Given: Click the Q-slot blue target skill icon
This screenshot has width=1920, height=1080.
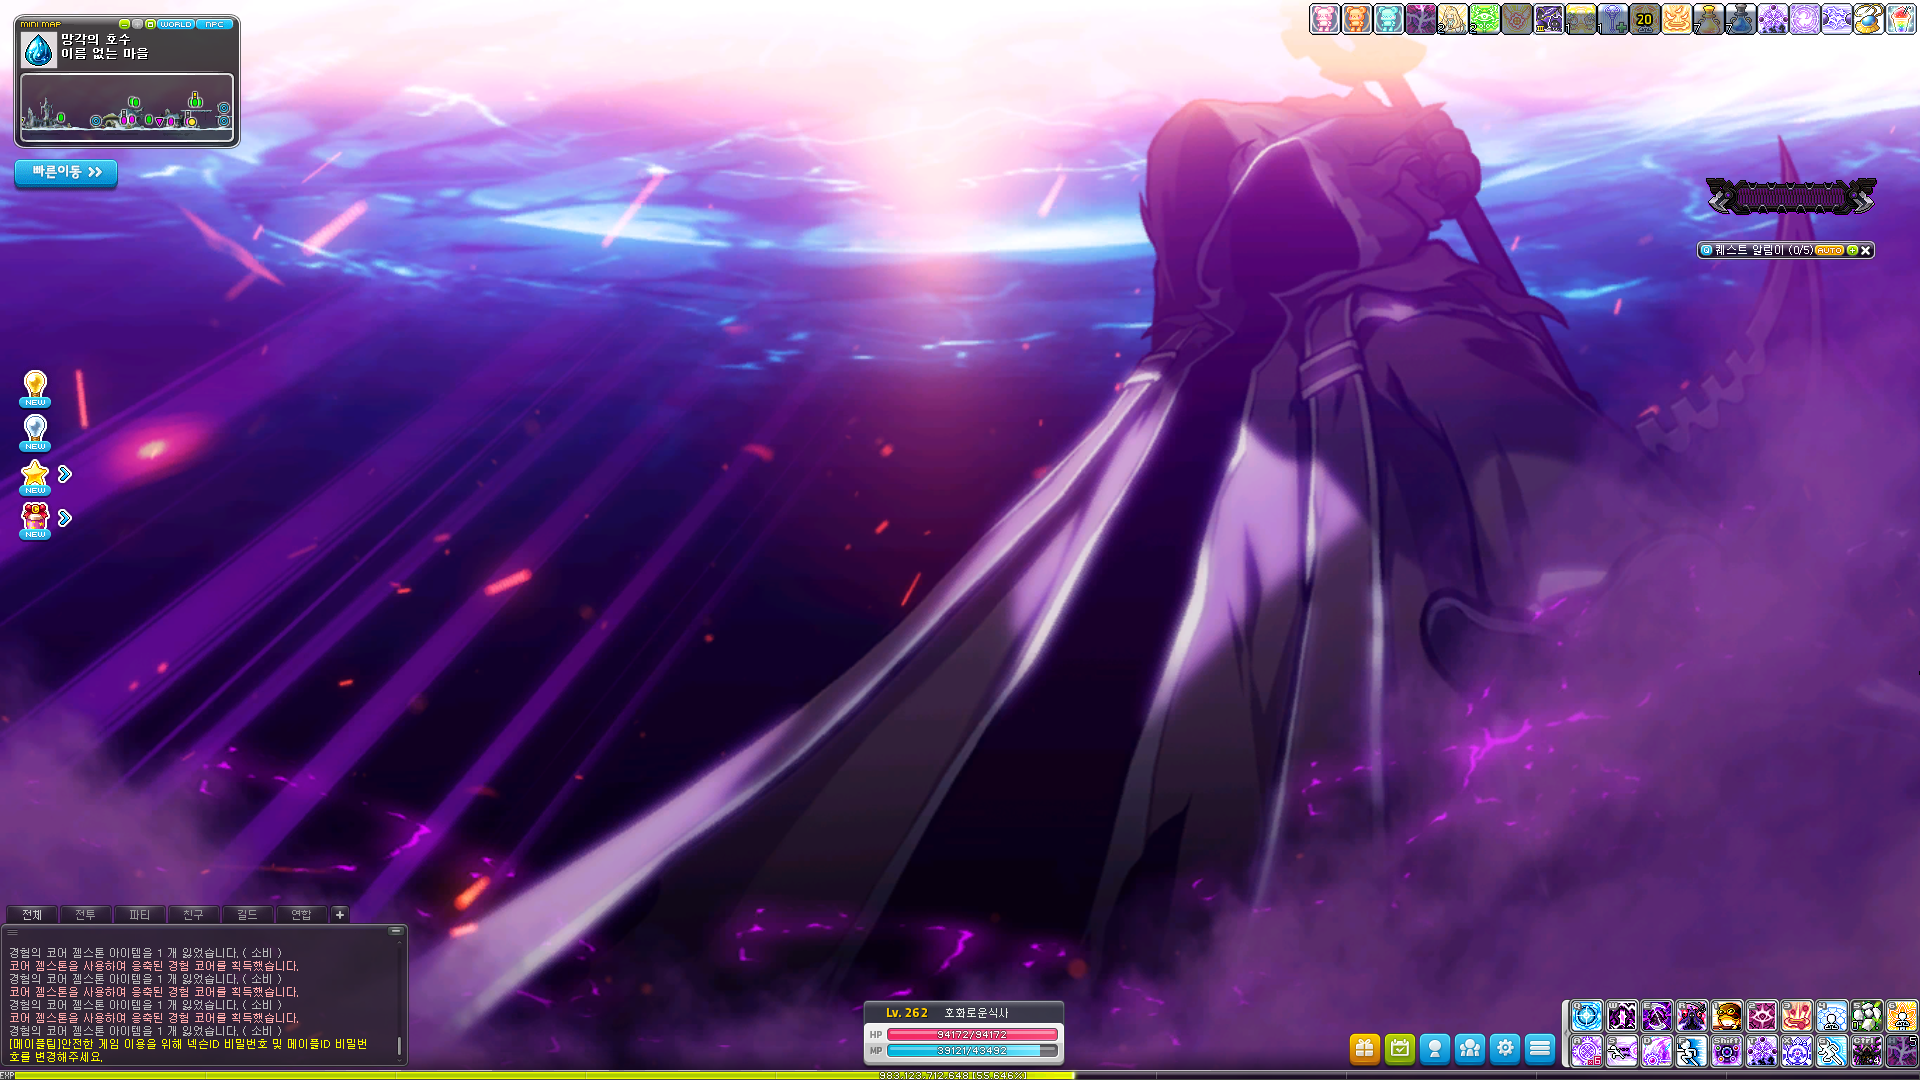Looking at the screenshot, I should [1586, 1016].
